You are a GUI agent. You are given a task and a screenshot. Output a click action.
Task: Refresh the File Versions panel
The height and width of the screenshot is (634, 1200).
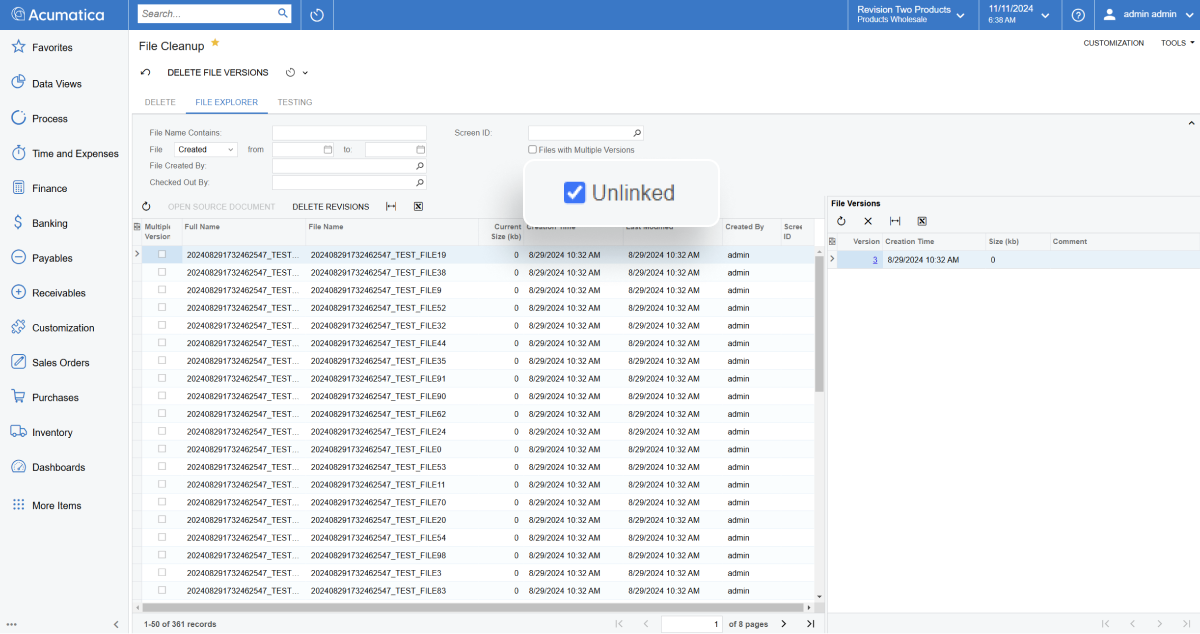tap(841, 221)
